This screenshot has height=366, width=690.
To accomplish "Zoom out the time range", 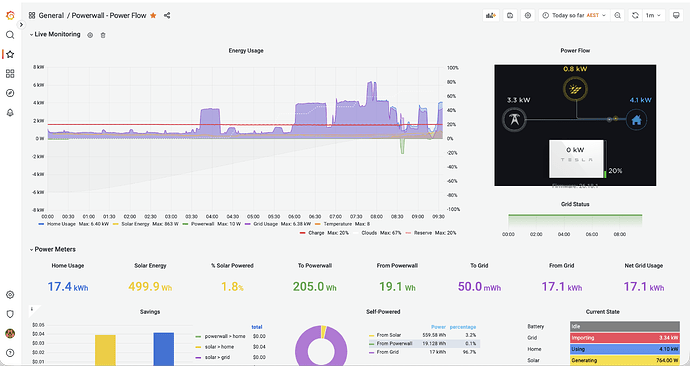I will pos(617,15).
